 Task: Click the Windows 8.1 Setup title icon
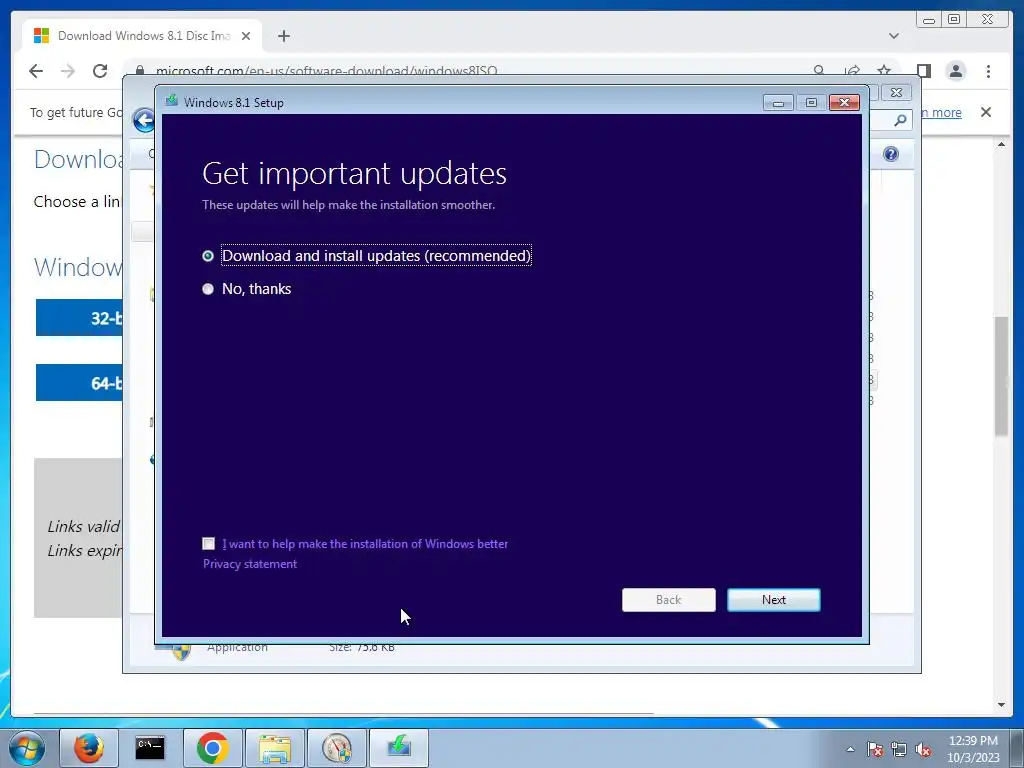tap(172, 101)
